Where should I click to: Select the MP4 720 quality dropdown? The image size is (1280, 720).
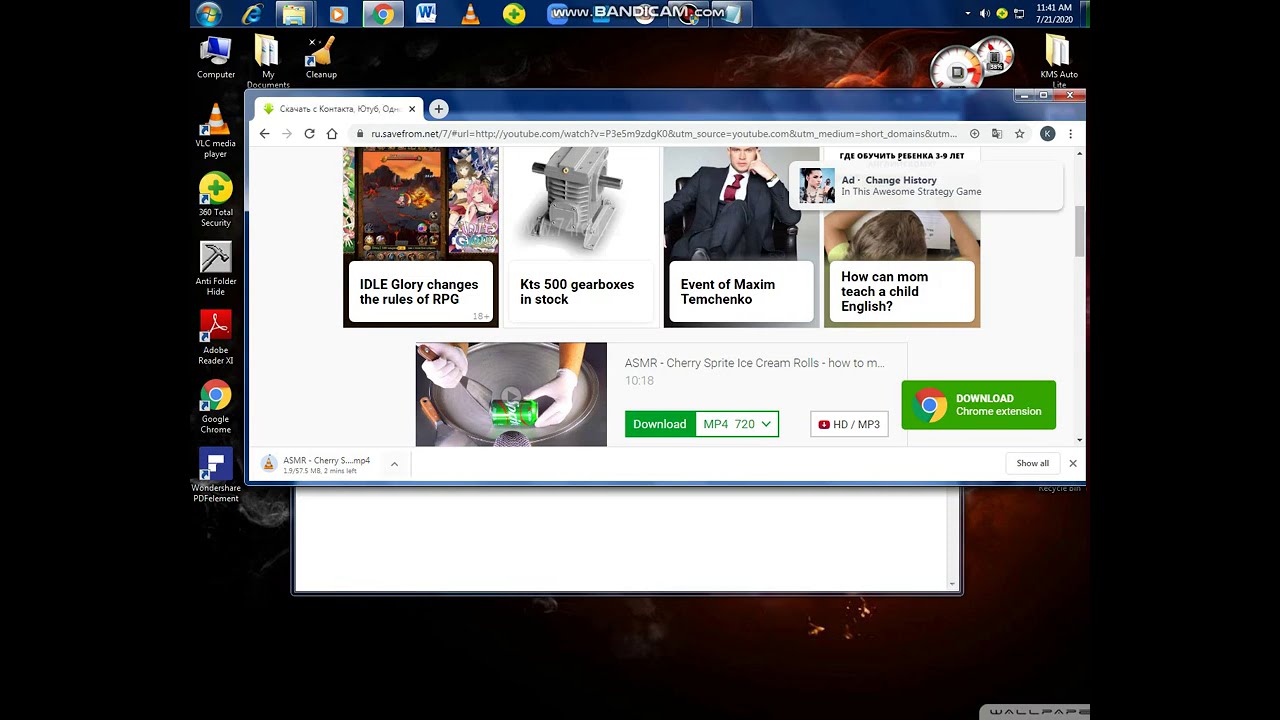[x=736, y=424]
